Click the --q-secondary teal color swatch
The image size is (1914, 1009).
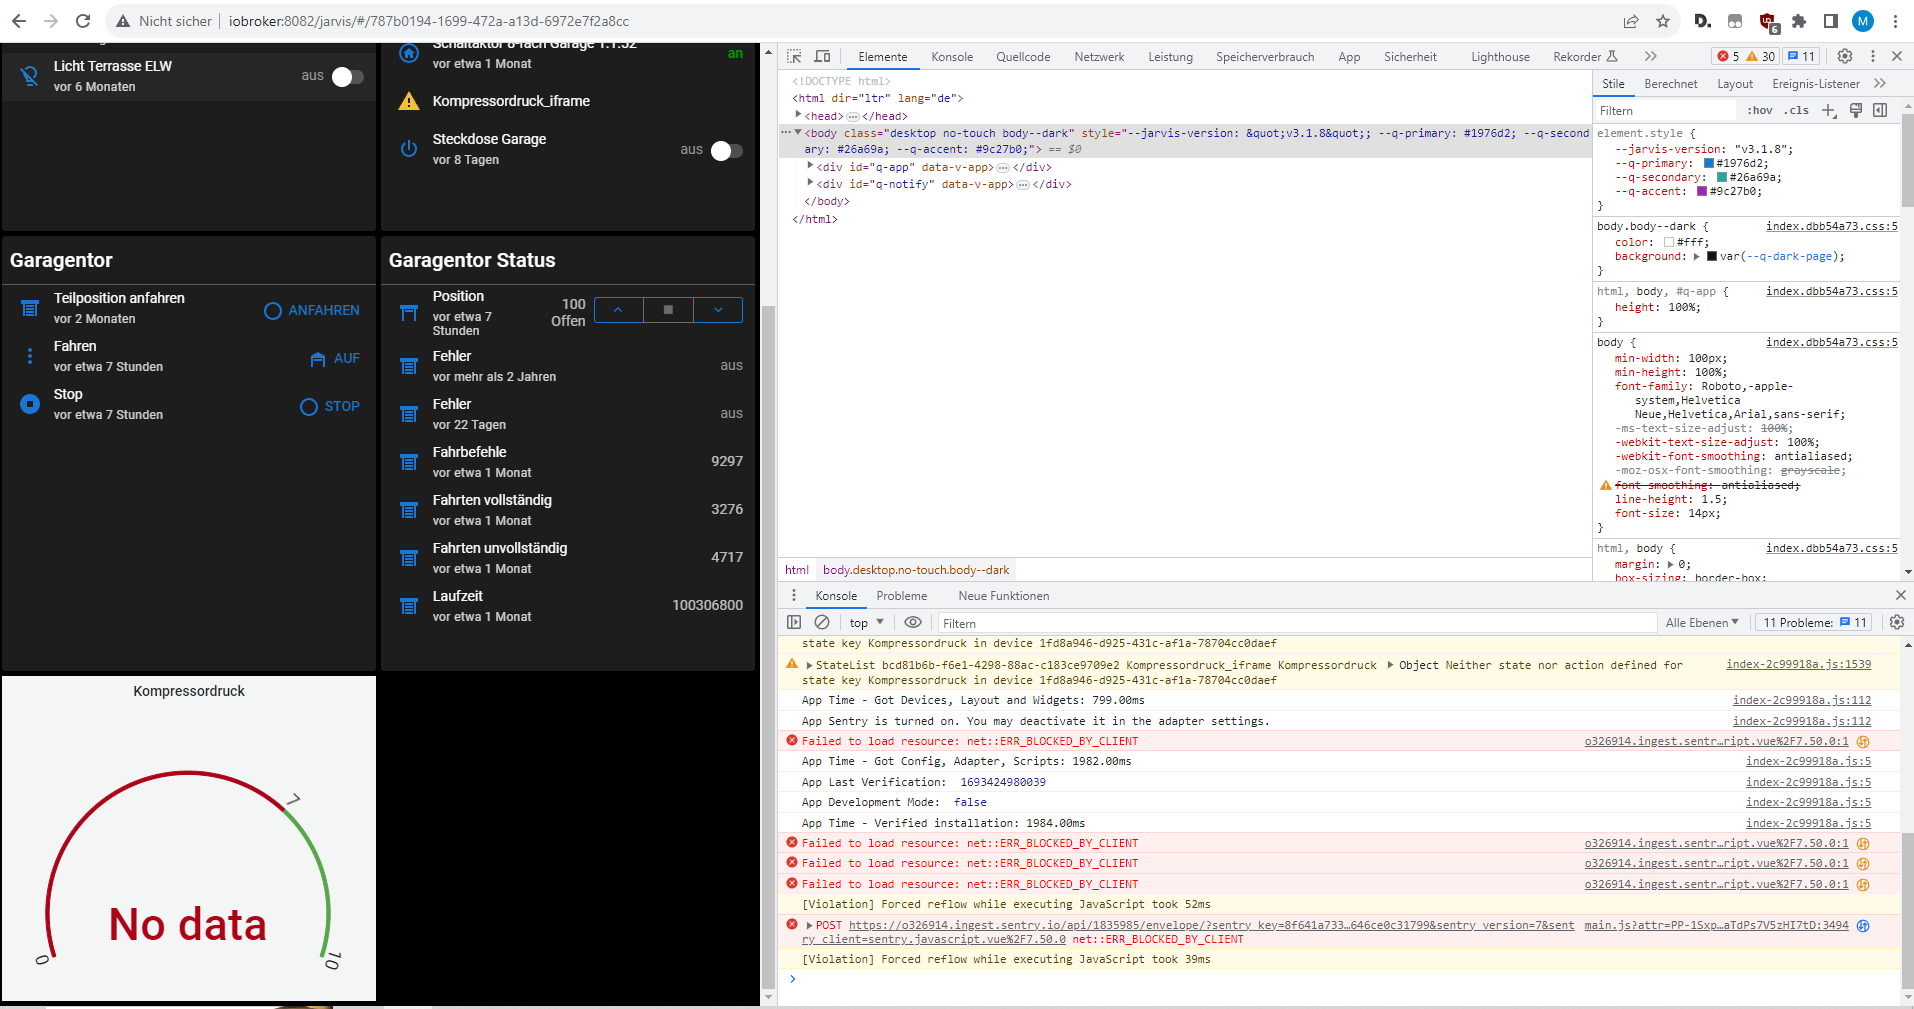1722,177
